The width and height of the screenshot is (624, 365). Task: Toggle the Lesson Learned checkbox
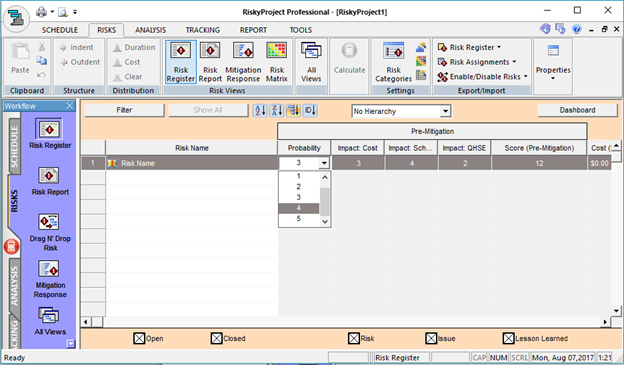[x=509, y=338]
